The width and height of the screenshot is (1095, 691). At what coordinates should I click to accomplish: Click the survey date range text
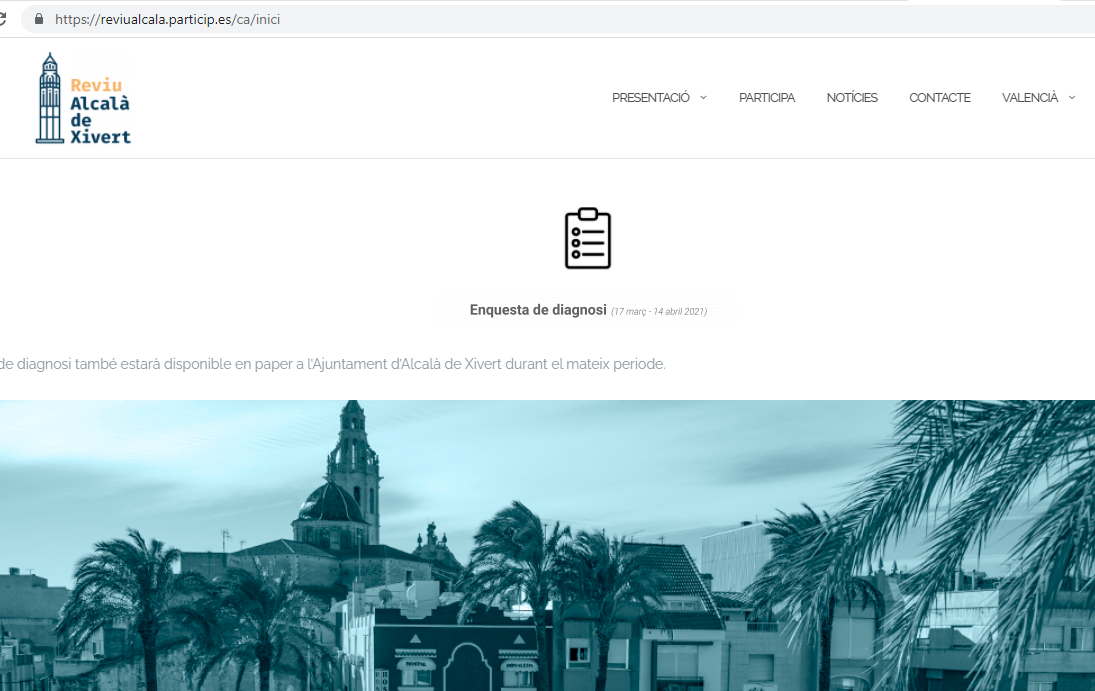click(659, 312)
